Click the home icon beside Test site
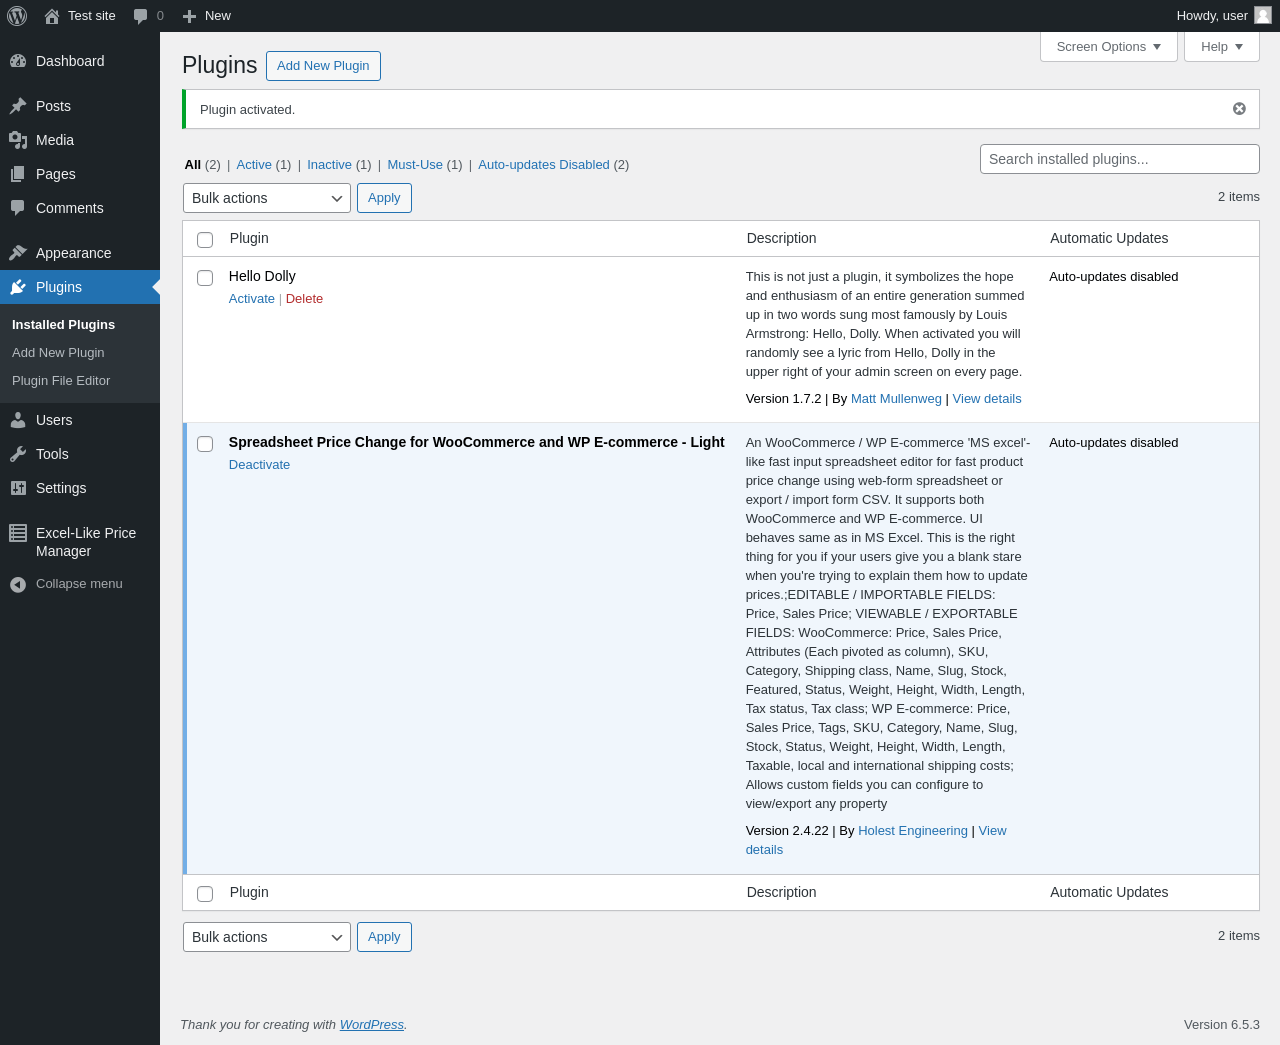The width and height of the screenshot is (1280, 1045). click(52, 16)
